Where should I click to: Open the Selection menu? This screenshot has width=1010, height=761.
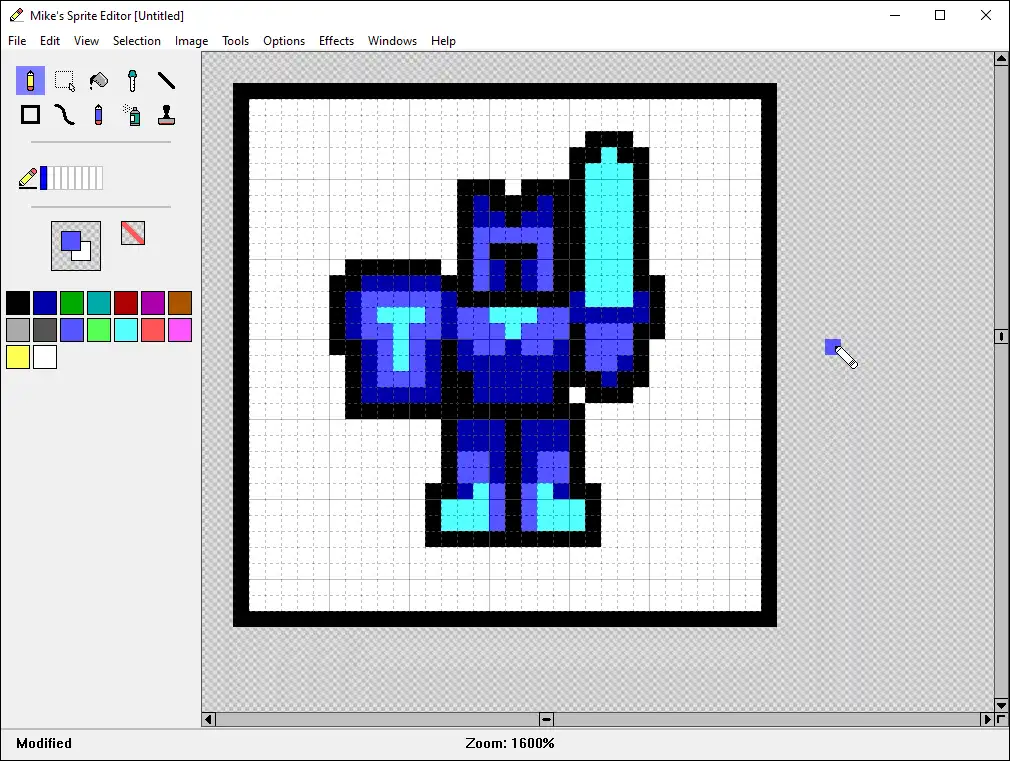point(137,41)
